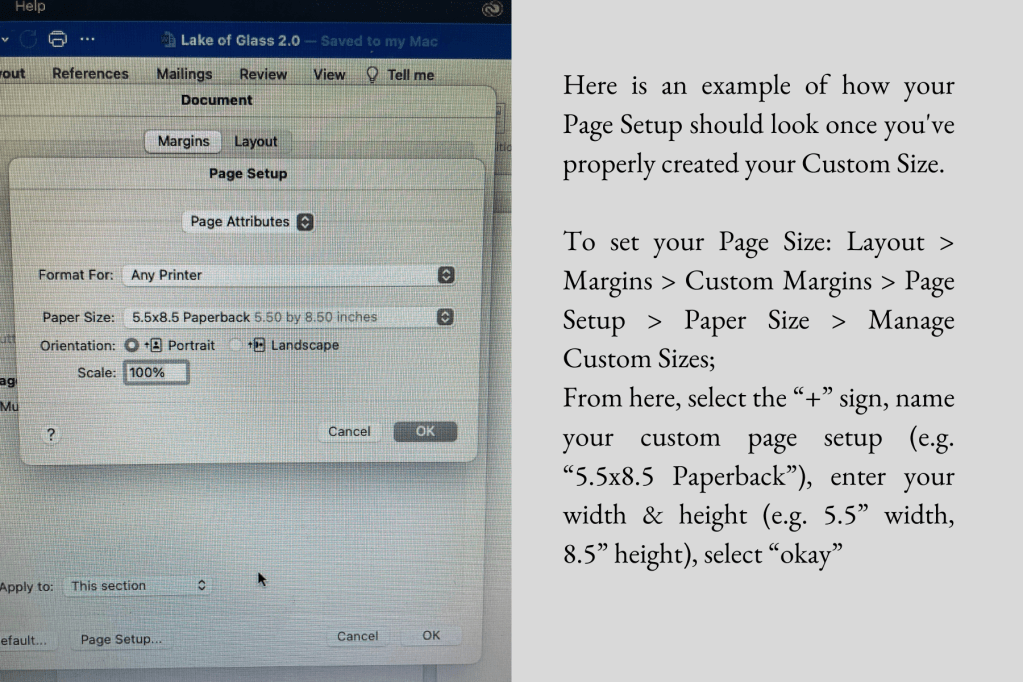Open the References ribbon tab
The image size is (1023, 682).
pyautogui.click(x=90, y=74)
